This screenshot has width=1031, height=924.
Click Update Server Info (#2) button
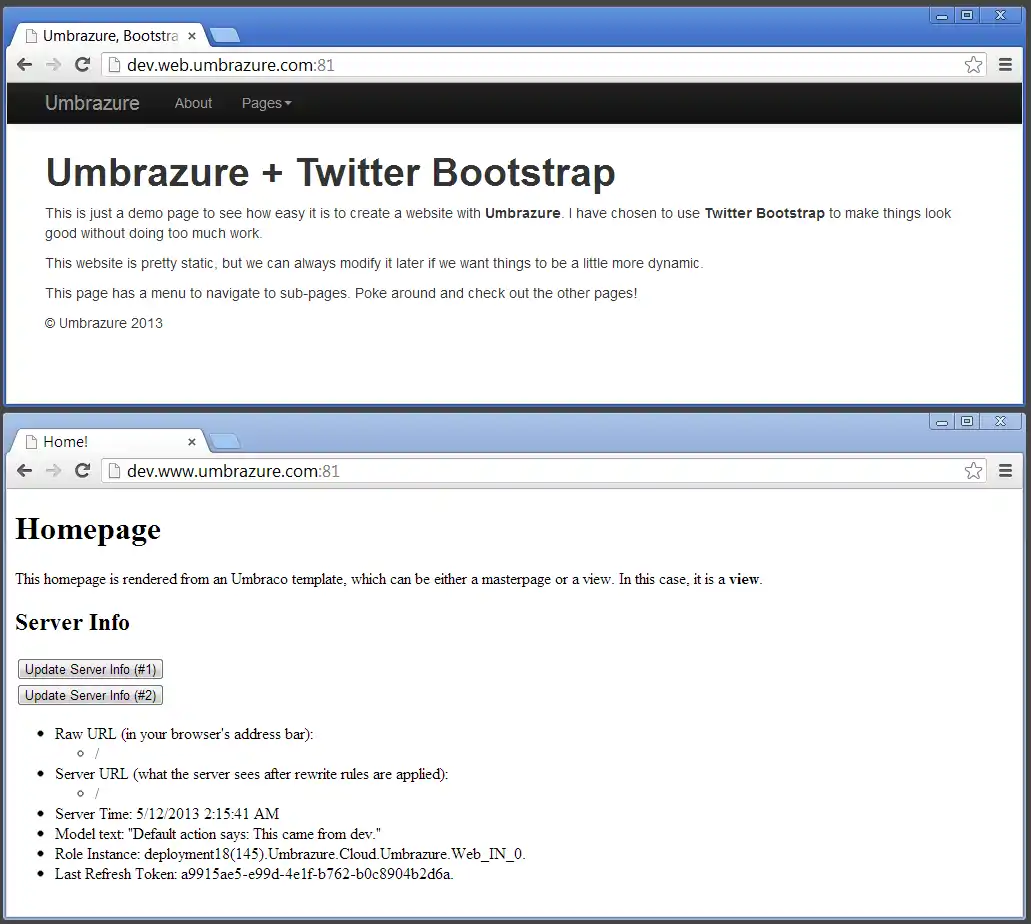90,696
